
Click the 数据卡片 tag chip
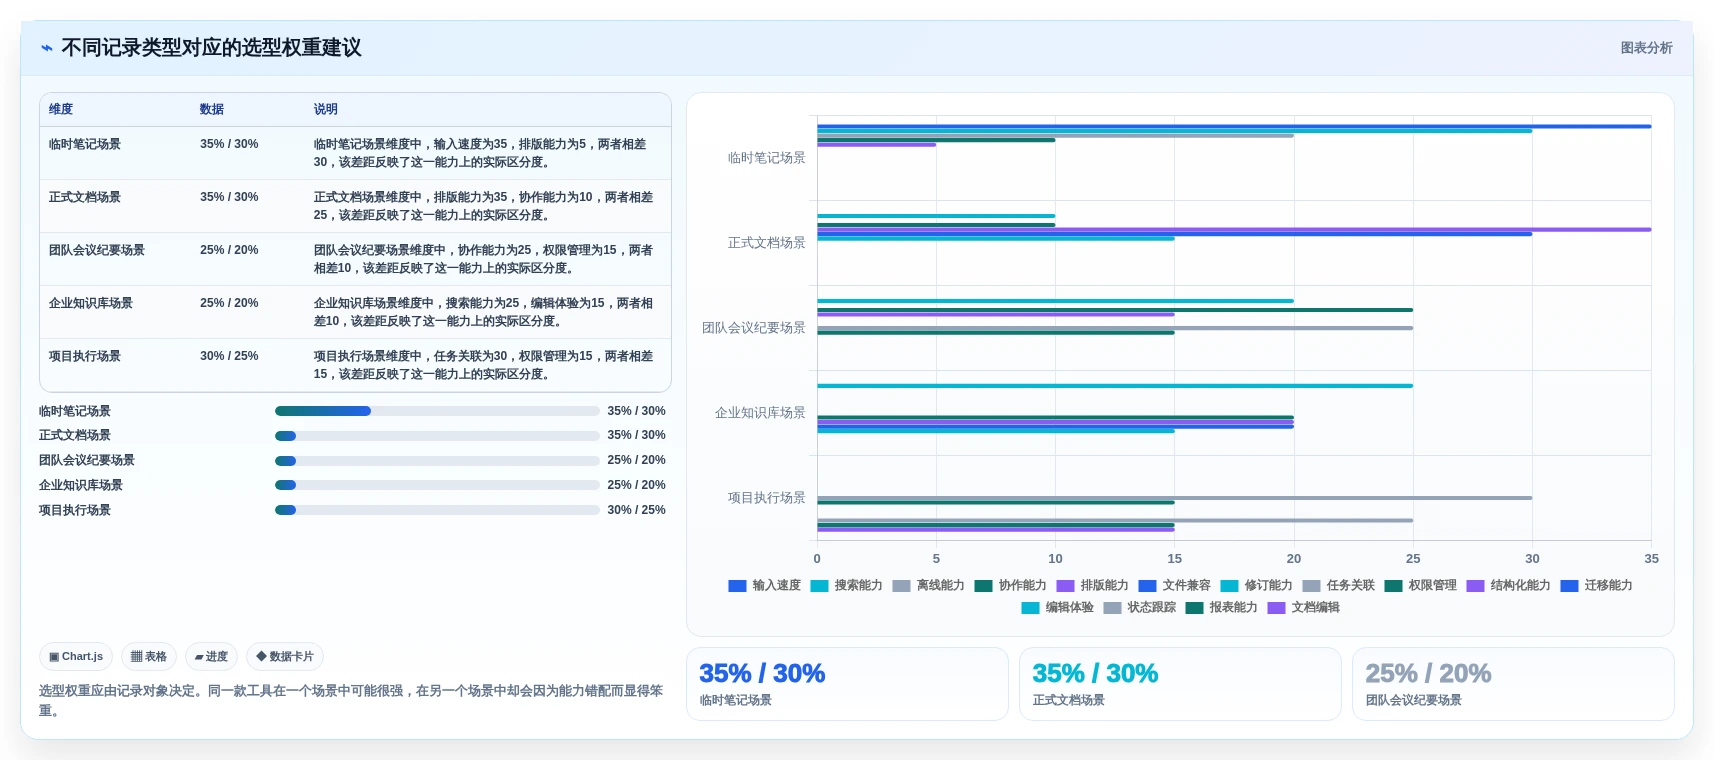(285, 657)
